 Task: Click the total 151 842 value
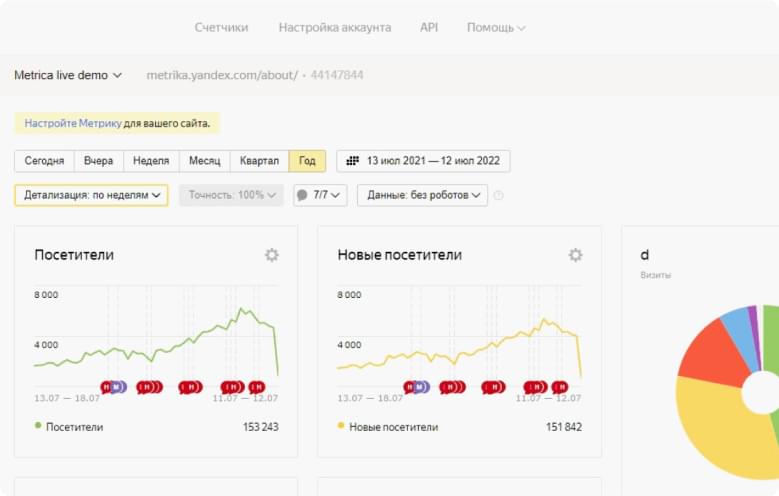click(x=564, y=427)
